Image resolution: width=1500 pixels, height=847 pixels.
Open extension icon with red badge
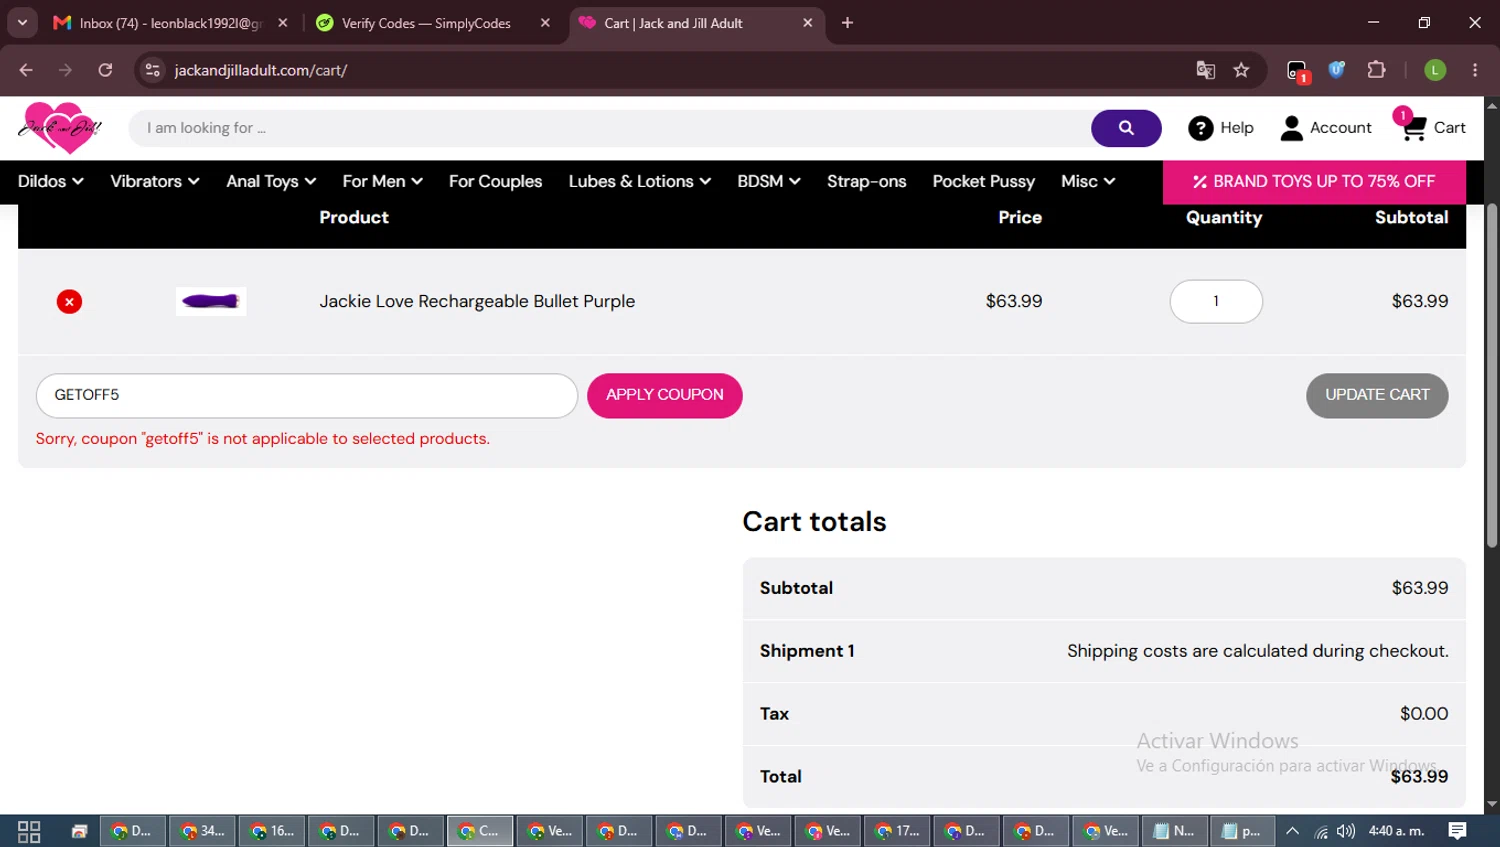click(x=1297, y=71)
